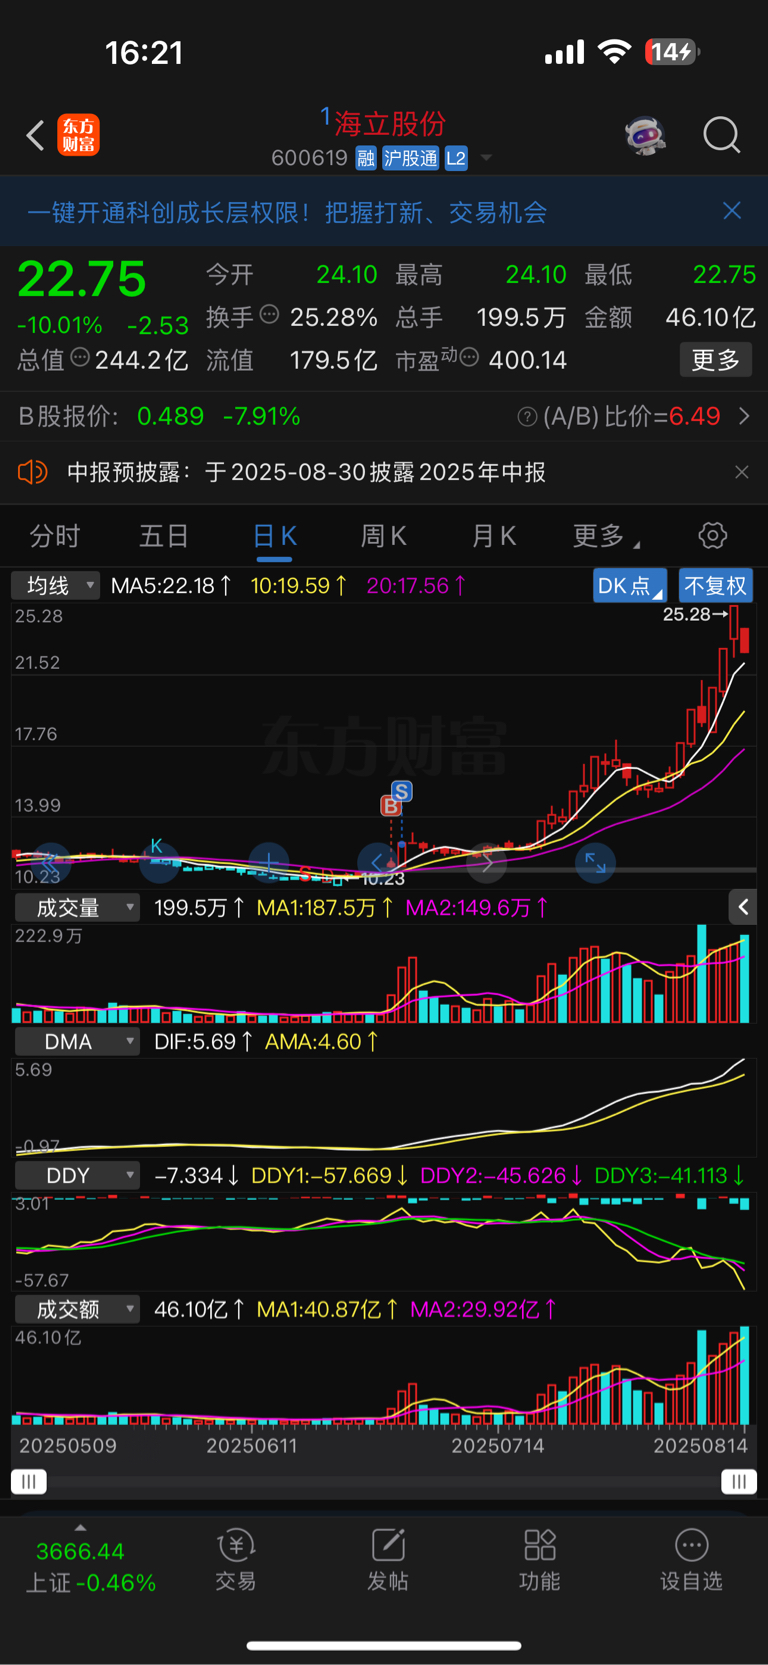Tap the iOS home indicator bar

click(x=384, y=1645)
